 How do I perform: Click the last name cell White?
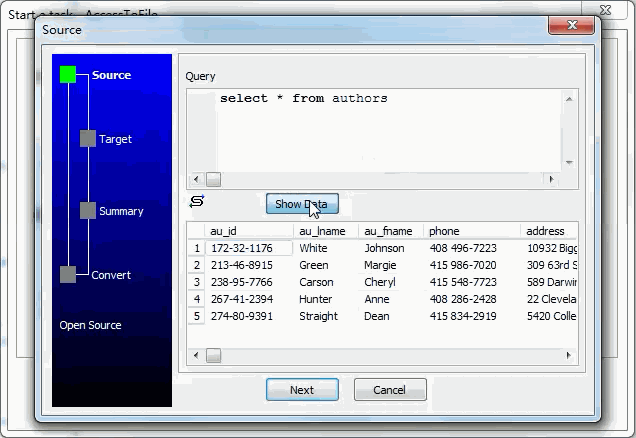326,248
